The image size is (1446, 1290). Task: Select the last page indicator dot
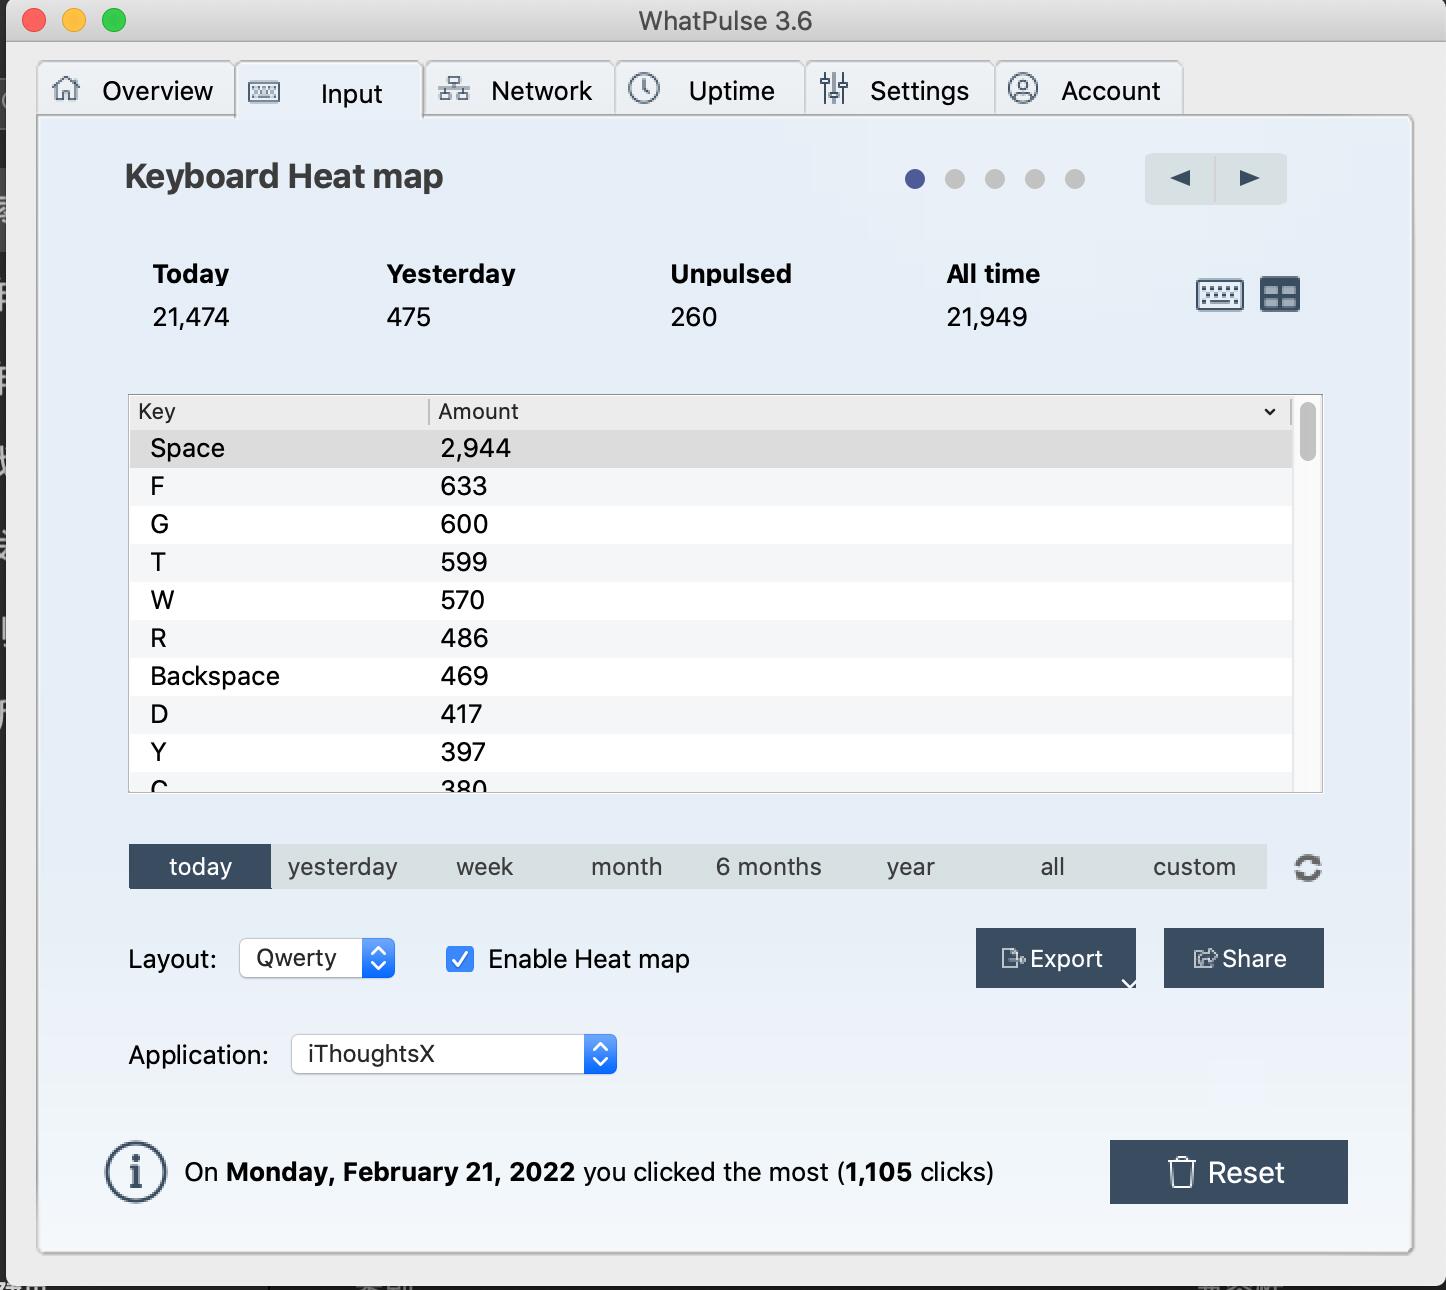click(1075, 179)
